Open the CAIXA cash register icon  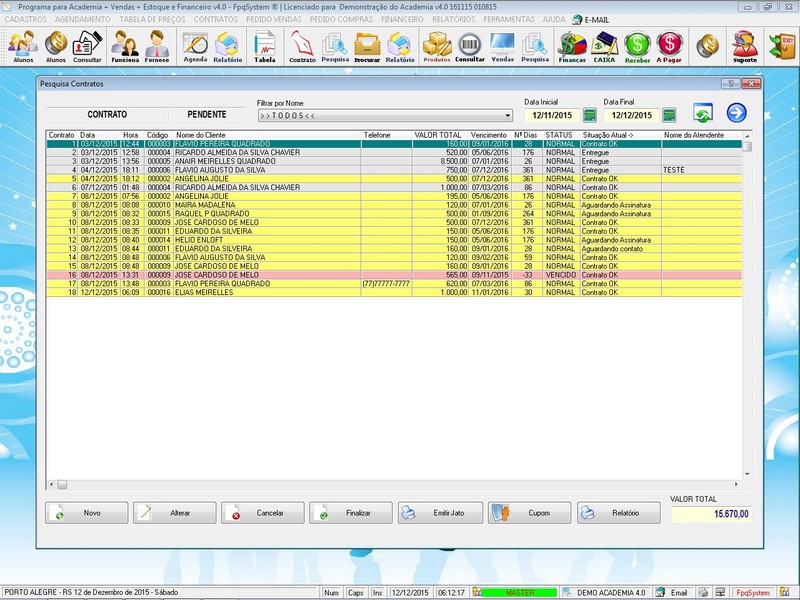pyautogui.click(x=604, y=45)
